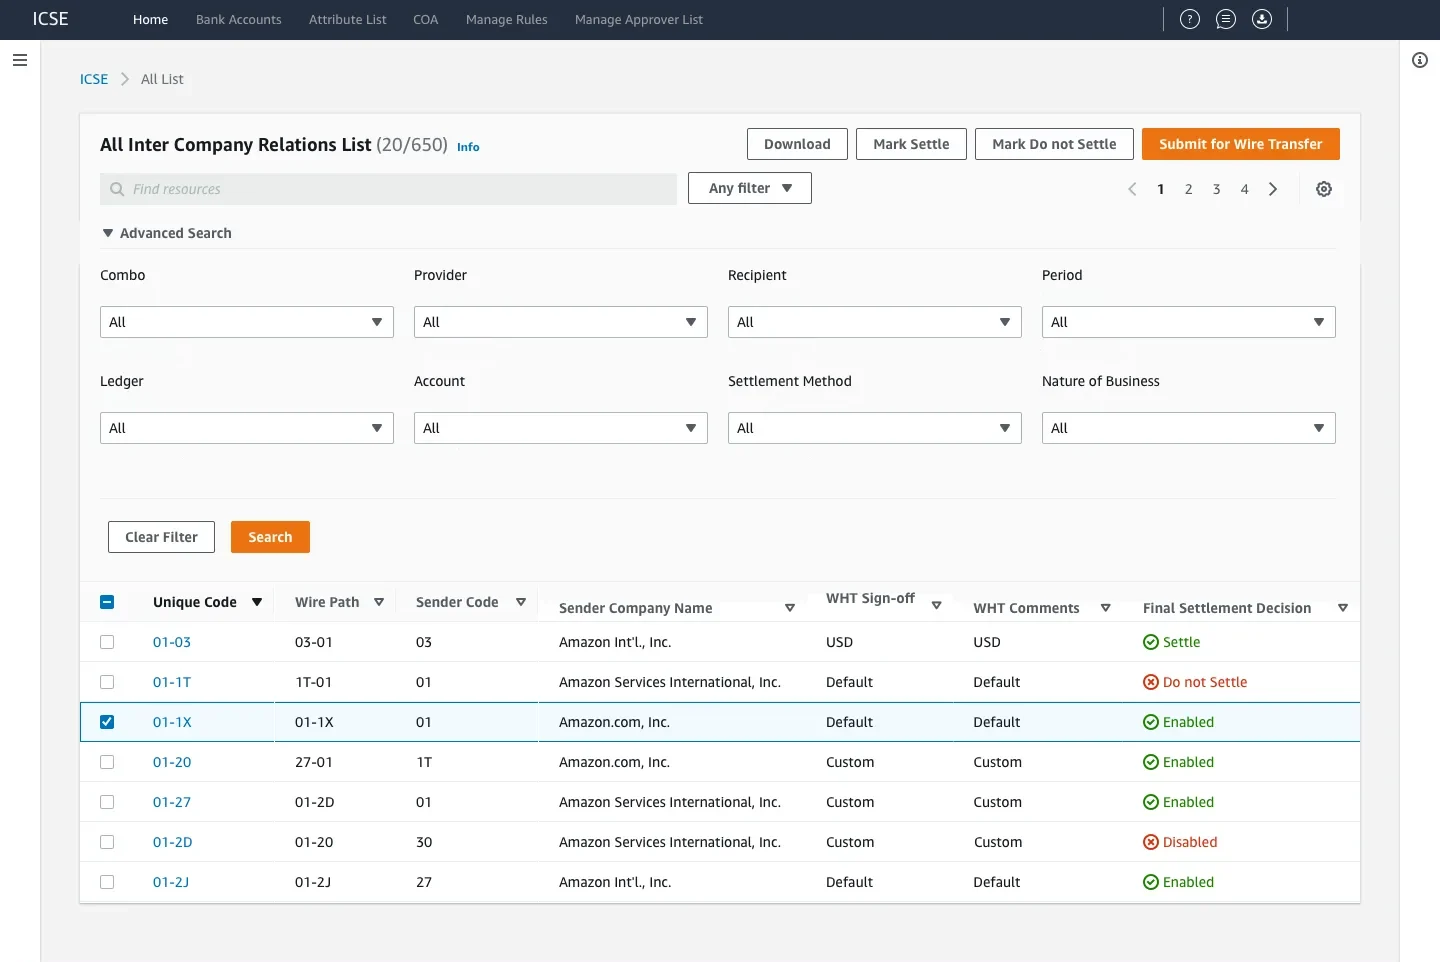Screen dimensions: 1440x962
Task: Check the row 01-20 checkbox
Action: [x=107, y=762]
